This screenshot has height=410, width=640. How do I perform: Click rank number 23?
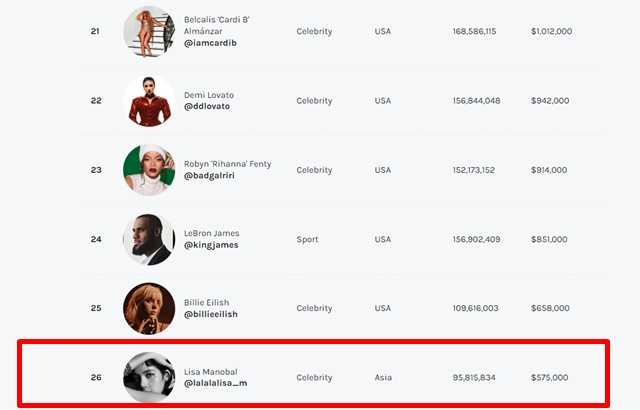click(x=96, y=170)
